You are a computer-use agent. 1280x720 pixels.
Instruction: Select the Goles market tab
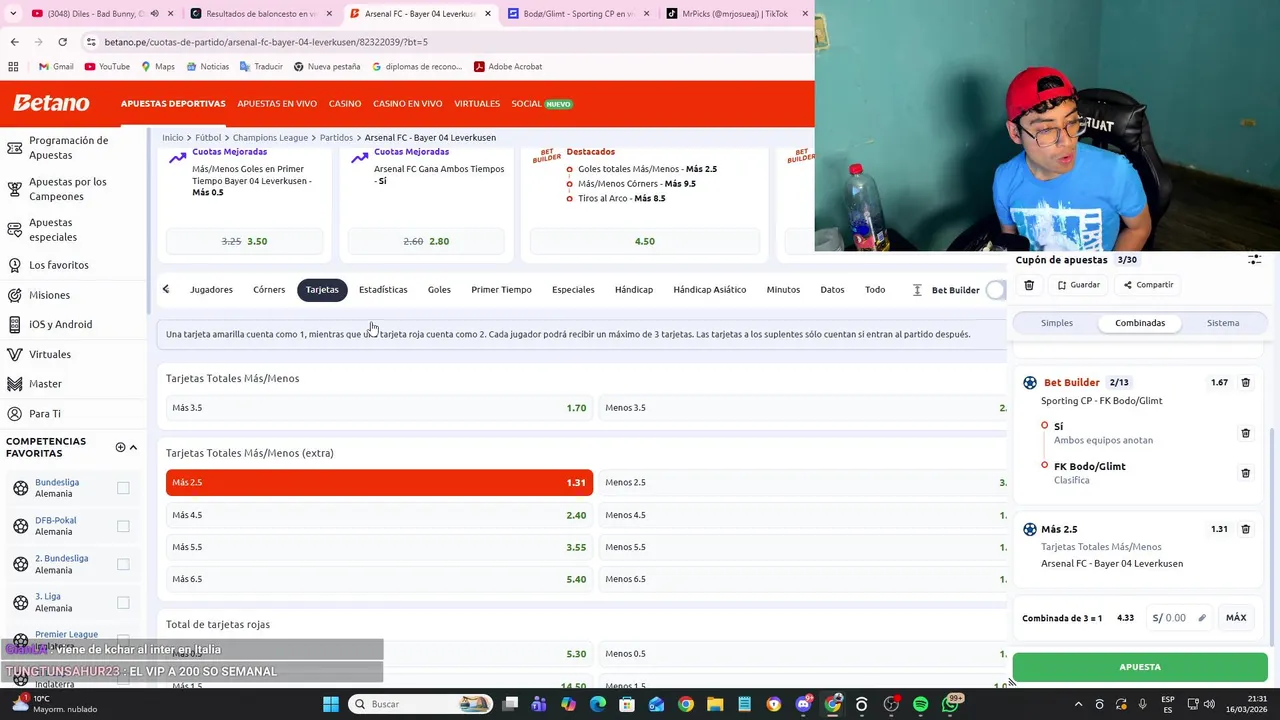(439, 290)
